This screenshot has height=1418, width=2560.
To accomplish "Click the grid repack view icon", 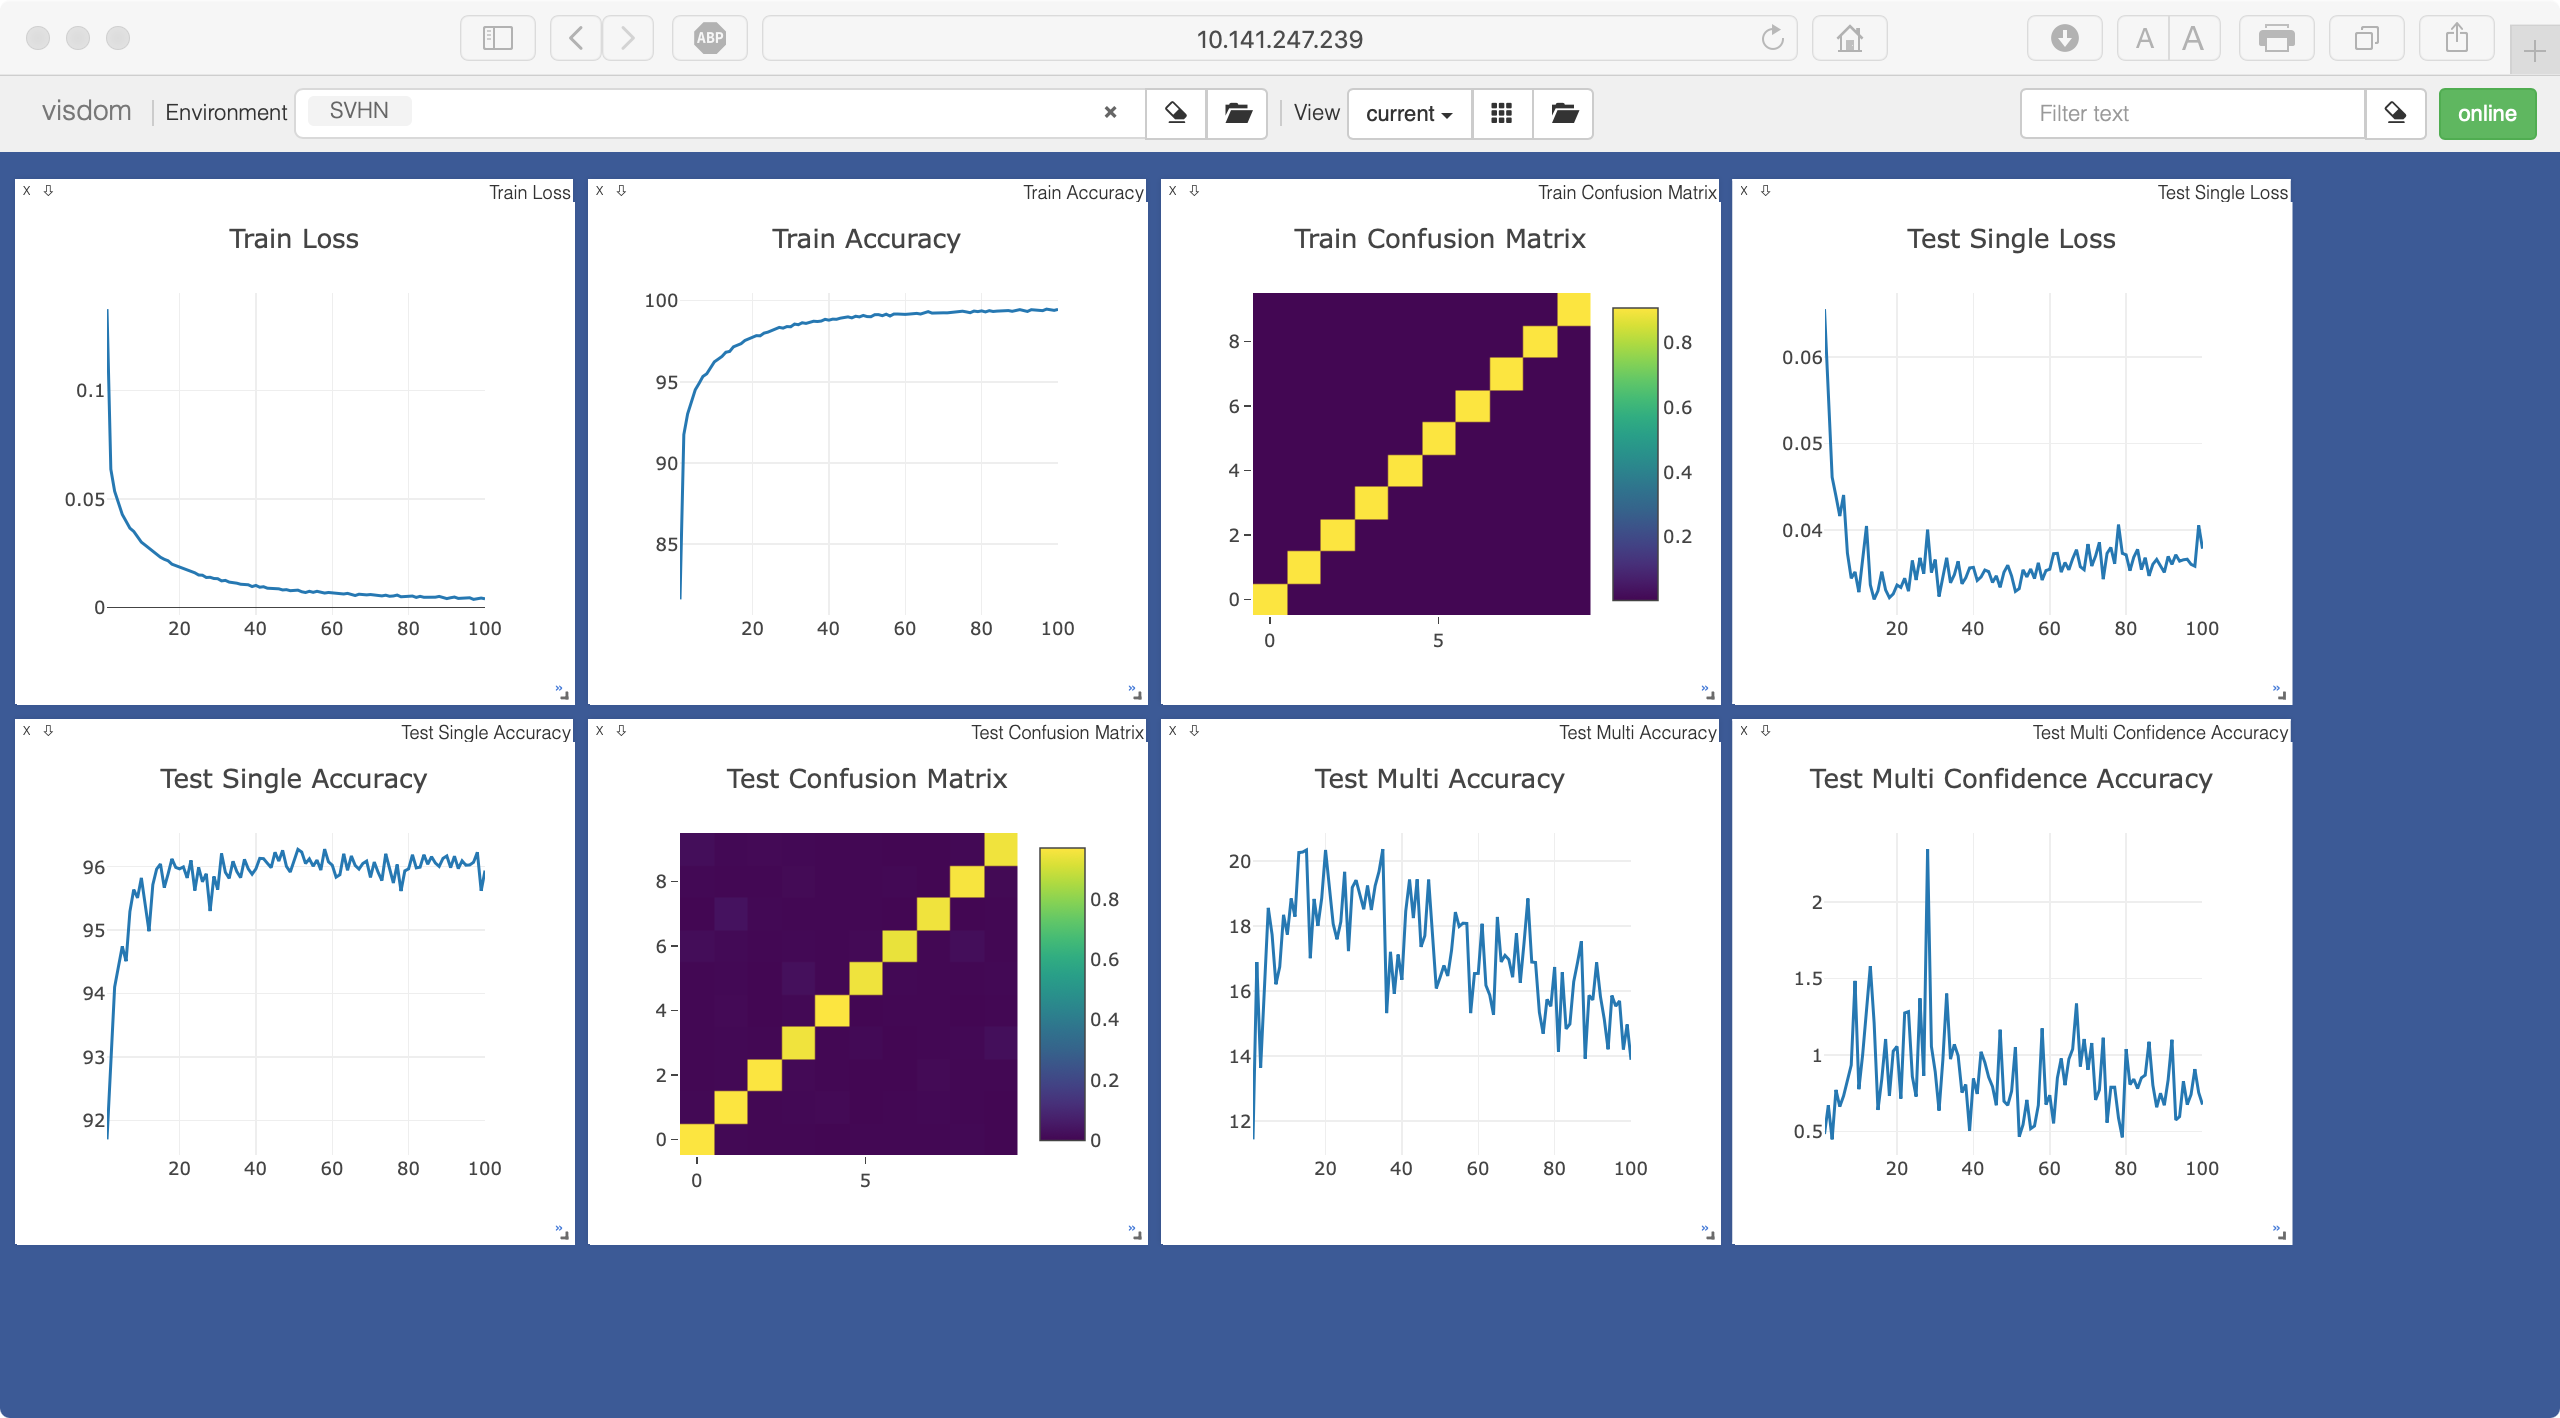I will 1501,113.
